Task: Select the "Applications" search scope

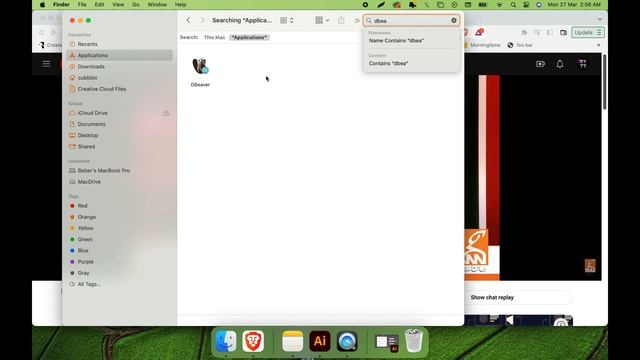Action: [249, 37]
